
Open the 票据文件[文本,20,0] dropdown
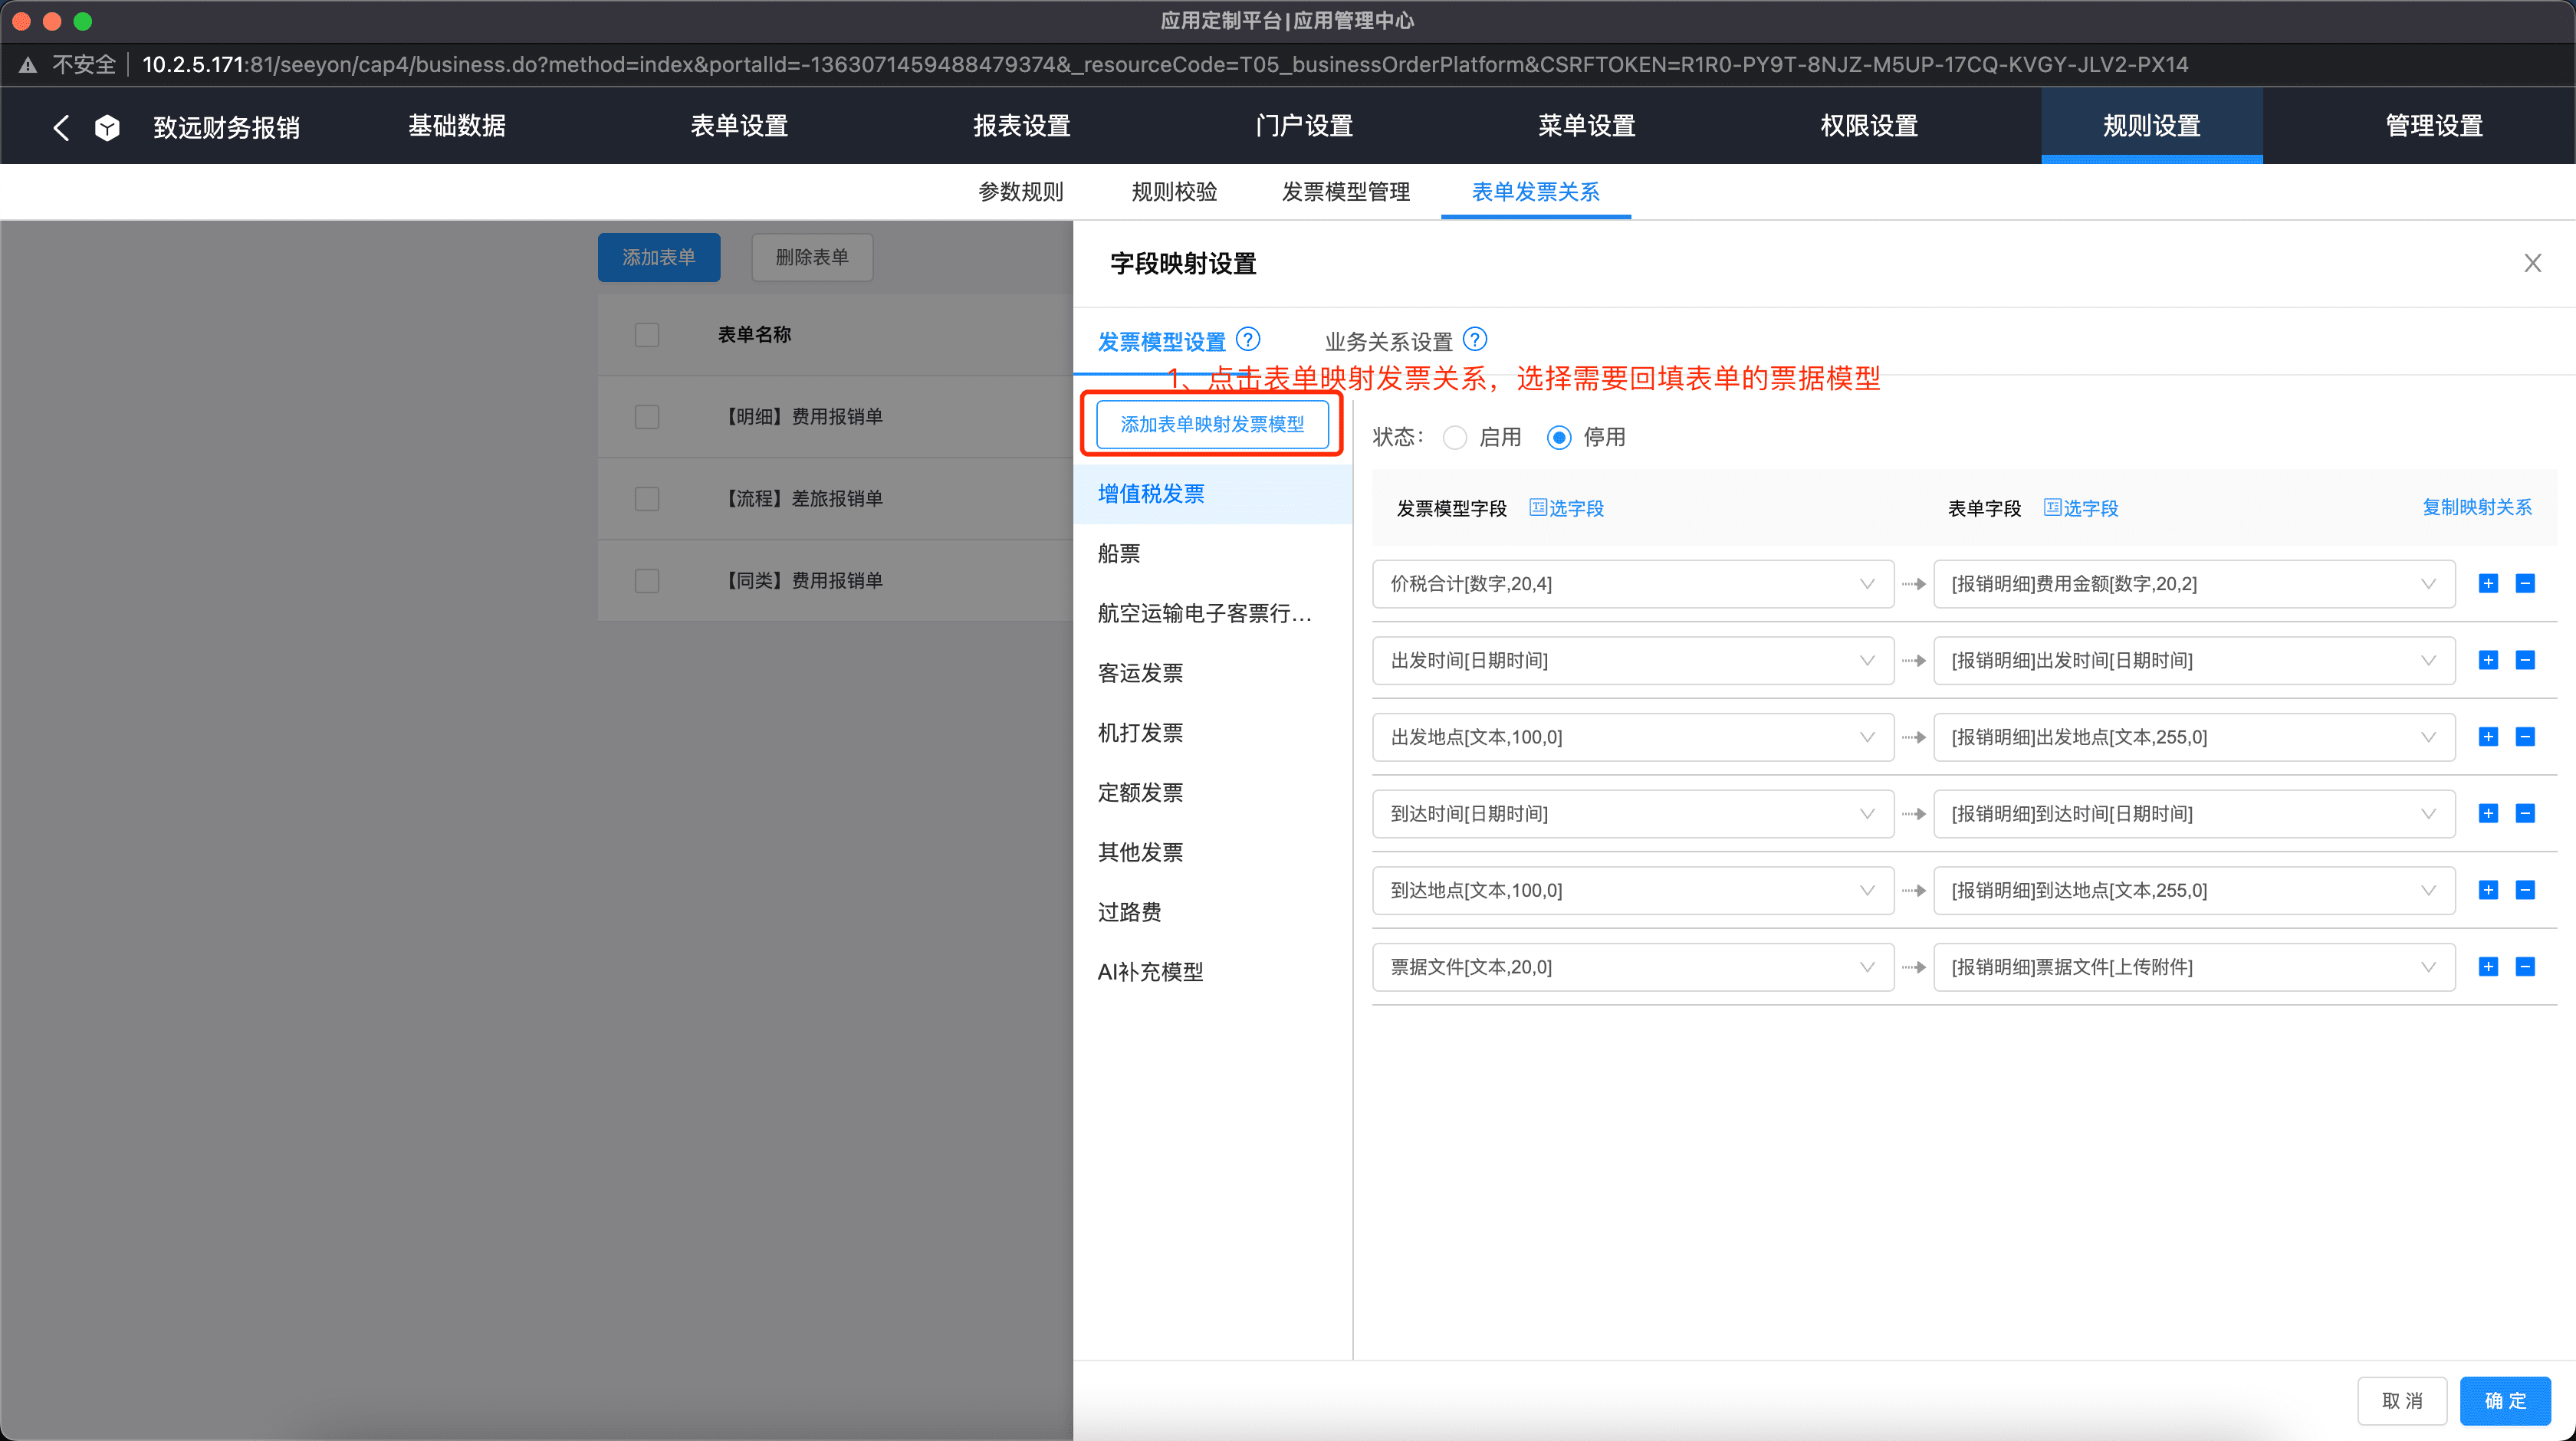click(1633, 967)
